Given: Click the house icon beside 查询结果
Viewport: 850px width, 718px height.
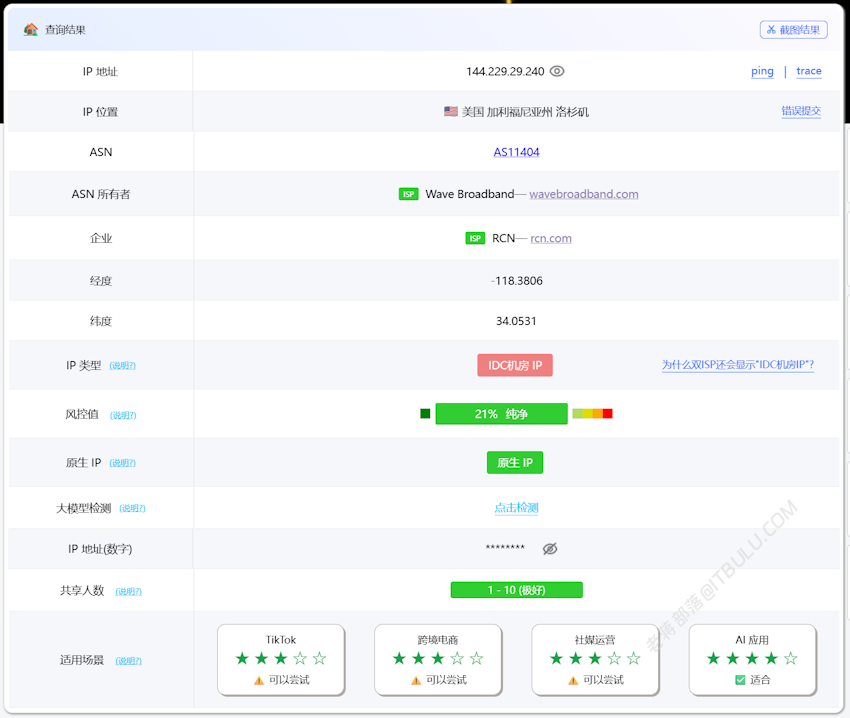Looking at the screenshot, I should 31,29.
